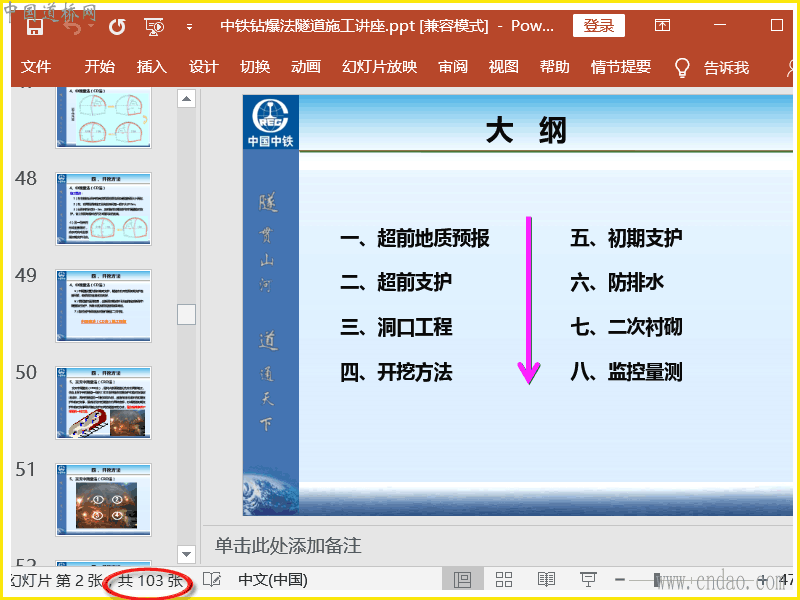Click outline item 四、开挖方法
This screenshot has height=600, width=800.
coord(396,372)
